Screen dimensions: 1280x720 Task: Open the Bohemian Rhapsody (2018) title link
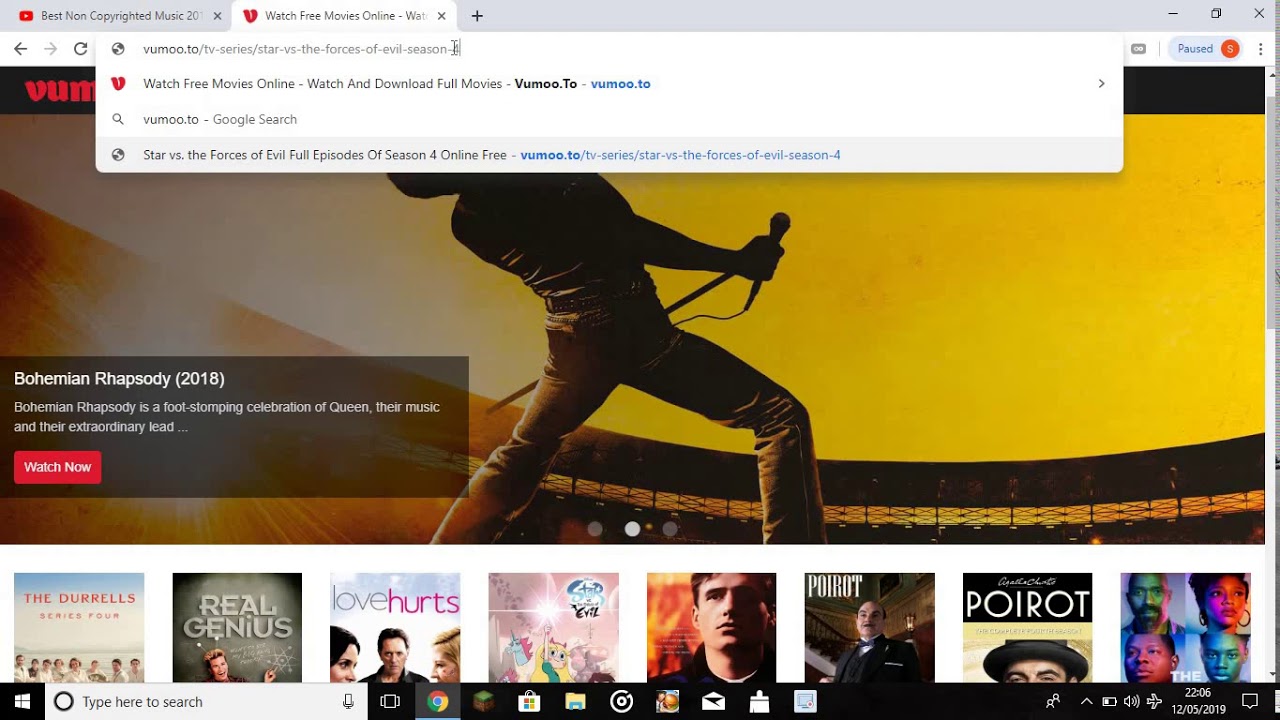(119, 379)
